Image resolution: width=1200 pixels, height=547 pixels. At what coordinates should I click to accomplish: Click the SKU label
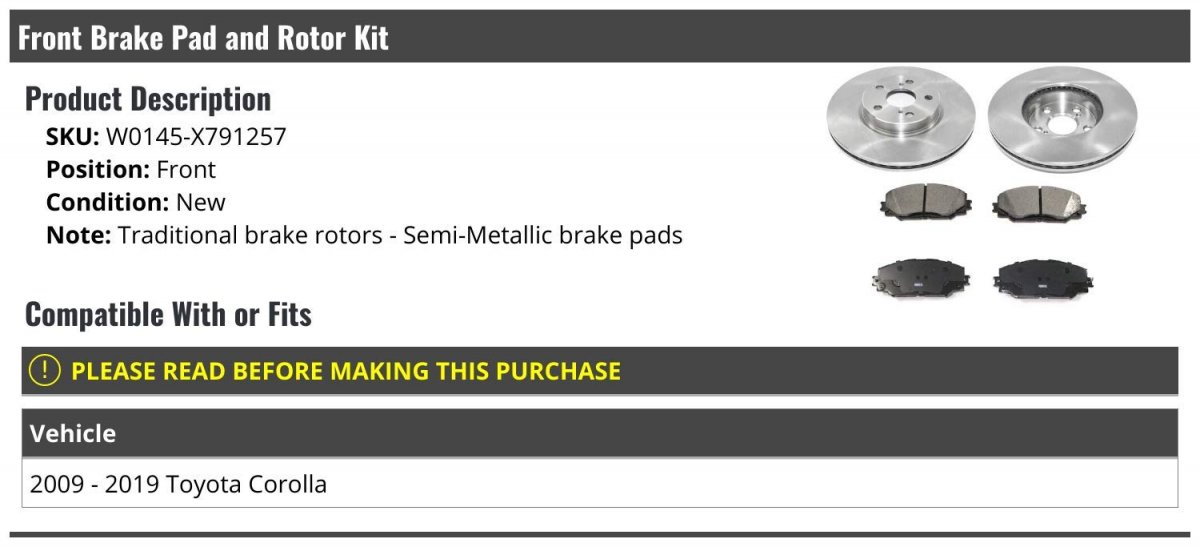coord(73,137)
